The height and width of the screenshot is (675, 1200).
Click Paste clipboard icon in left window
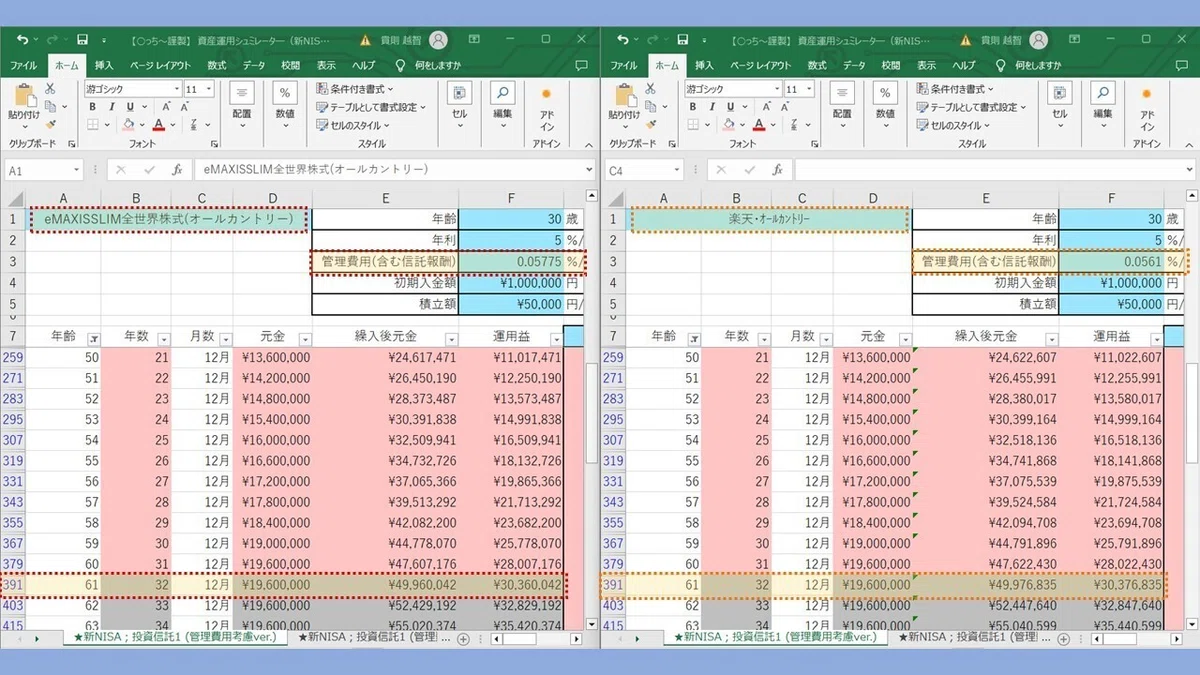point(25,97)
